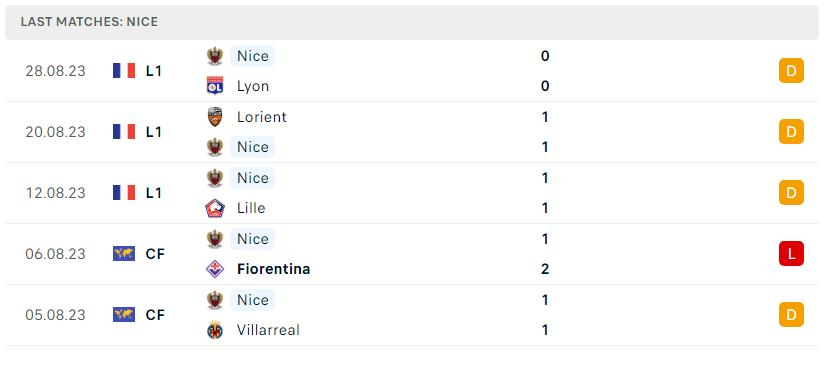826x365 pixels.
Task: Click the D badge for Lorient vs Nice
Action: (791, 132)
